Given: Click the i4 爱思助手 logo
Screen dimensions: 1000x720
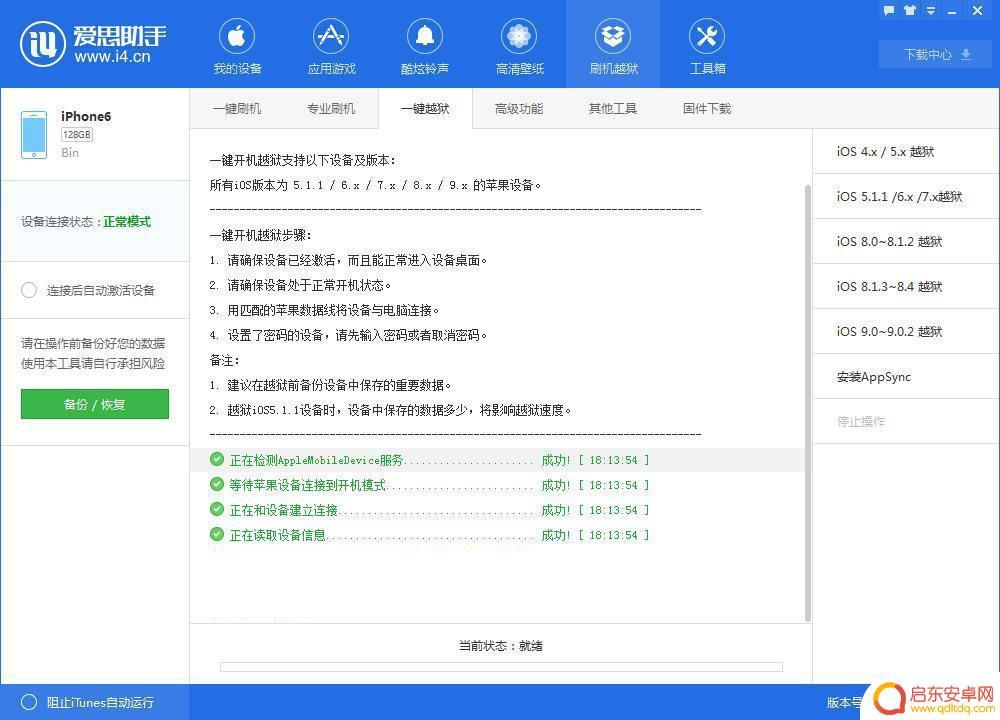Looking at the screenshot, I should click(x=93, y=43).
